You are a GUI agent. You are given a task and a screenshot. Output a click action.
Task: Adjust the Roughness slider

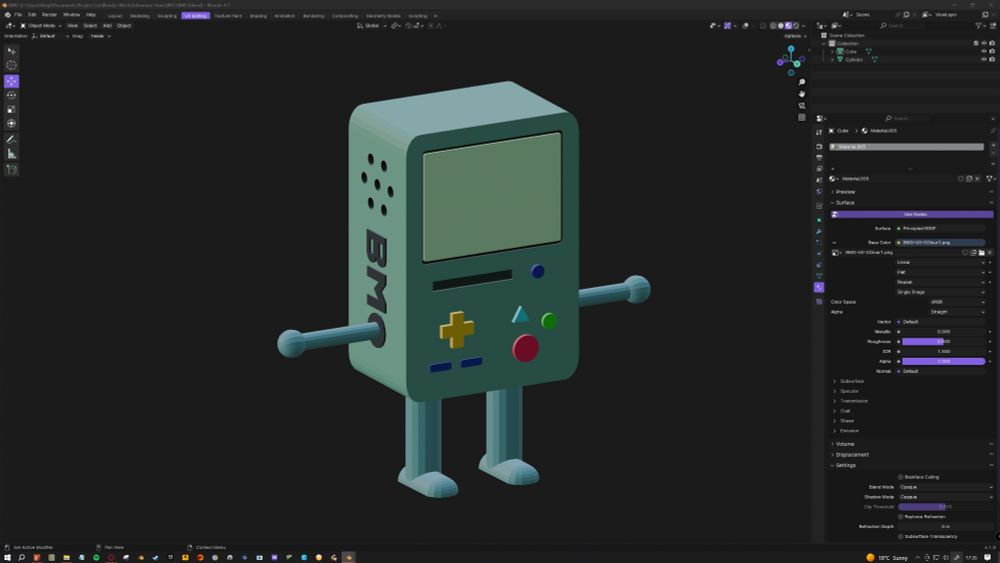coord(943,341)
